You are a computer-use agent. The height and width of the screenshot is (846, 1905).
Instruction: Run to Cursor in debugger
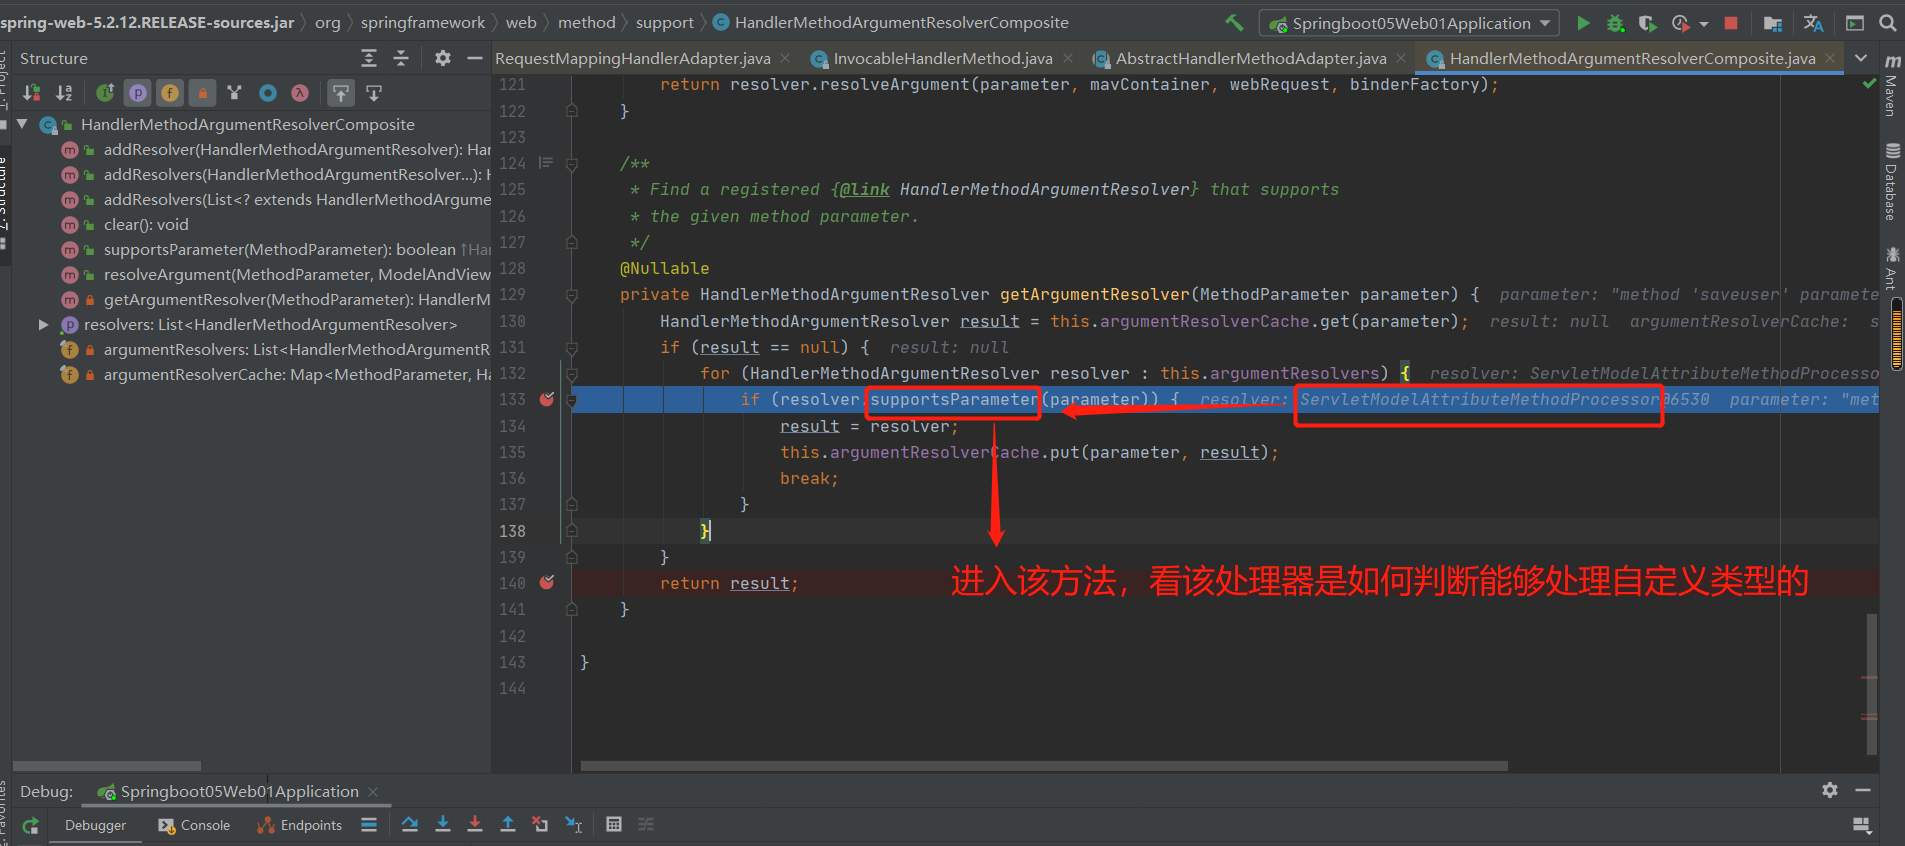pos(573,824)
